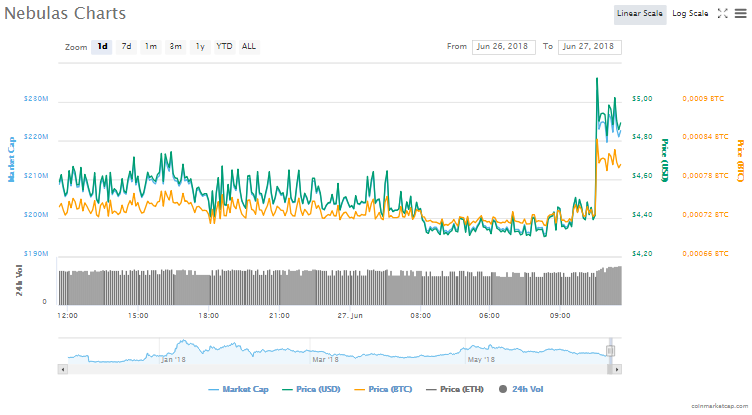Screen dimensions: 752x415
Task: Click navigator scroll right arrow
Action: pos(617,369)
